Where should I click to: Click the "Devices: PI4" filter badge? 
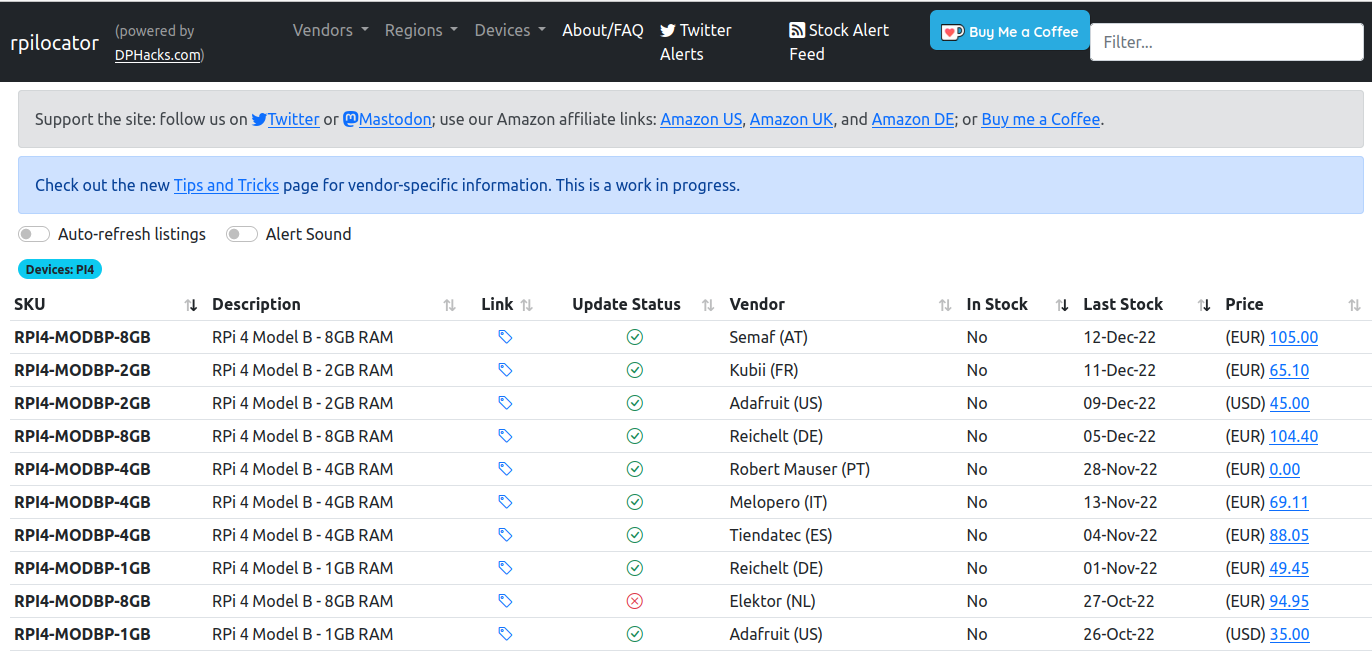[60, 269]
